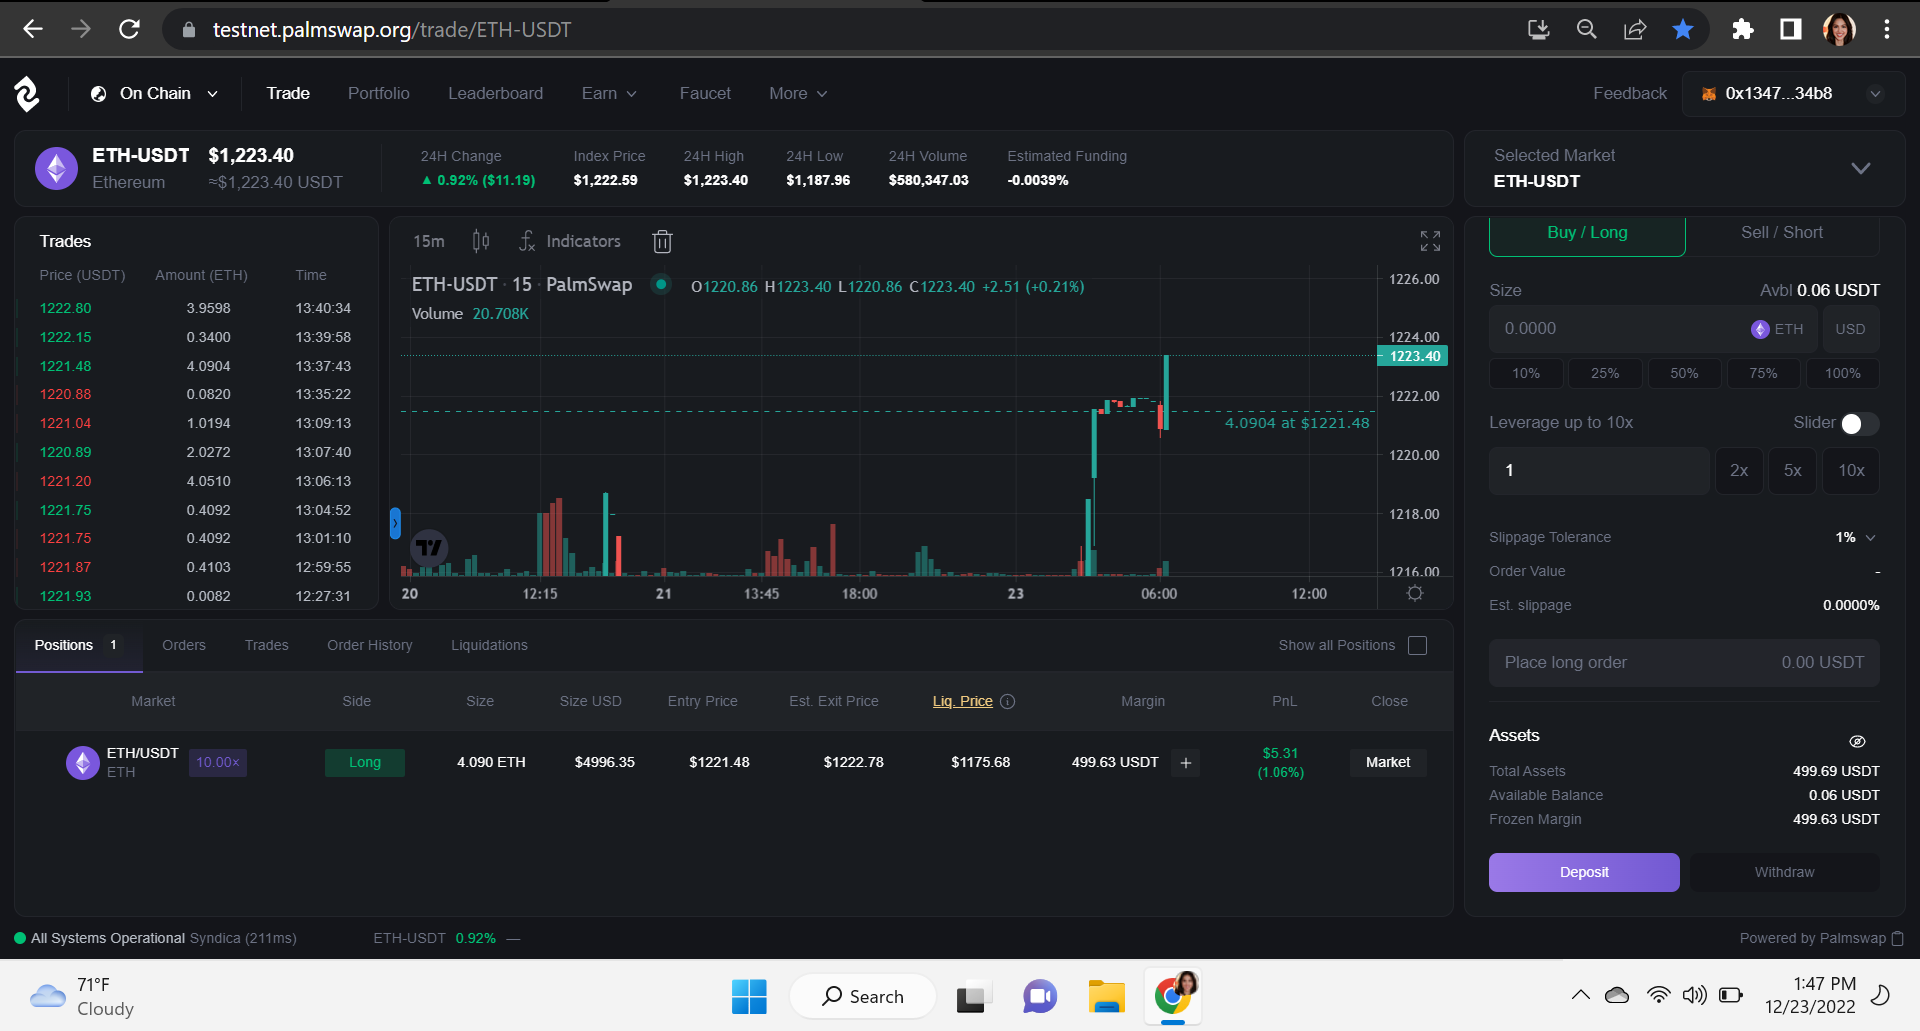Screen dimensions: 1920x1031
Task: Go back in browser
Action: pos(33,29)
